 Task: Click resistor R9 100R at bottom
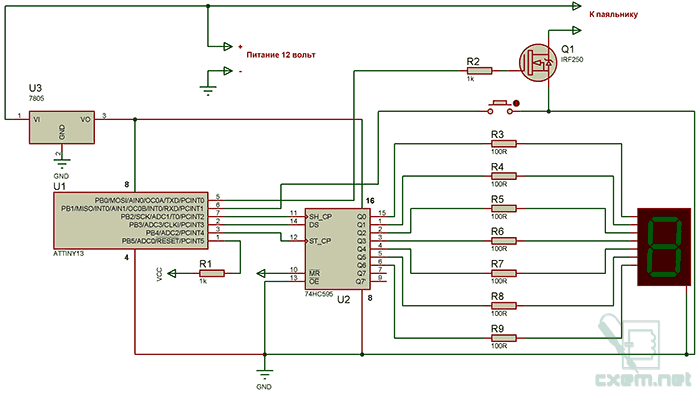504,338
